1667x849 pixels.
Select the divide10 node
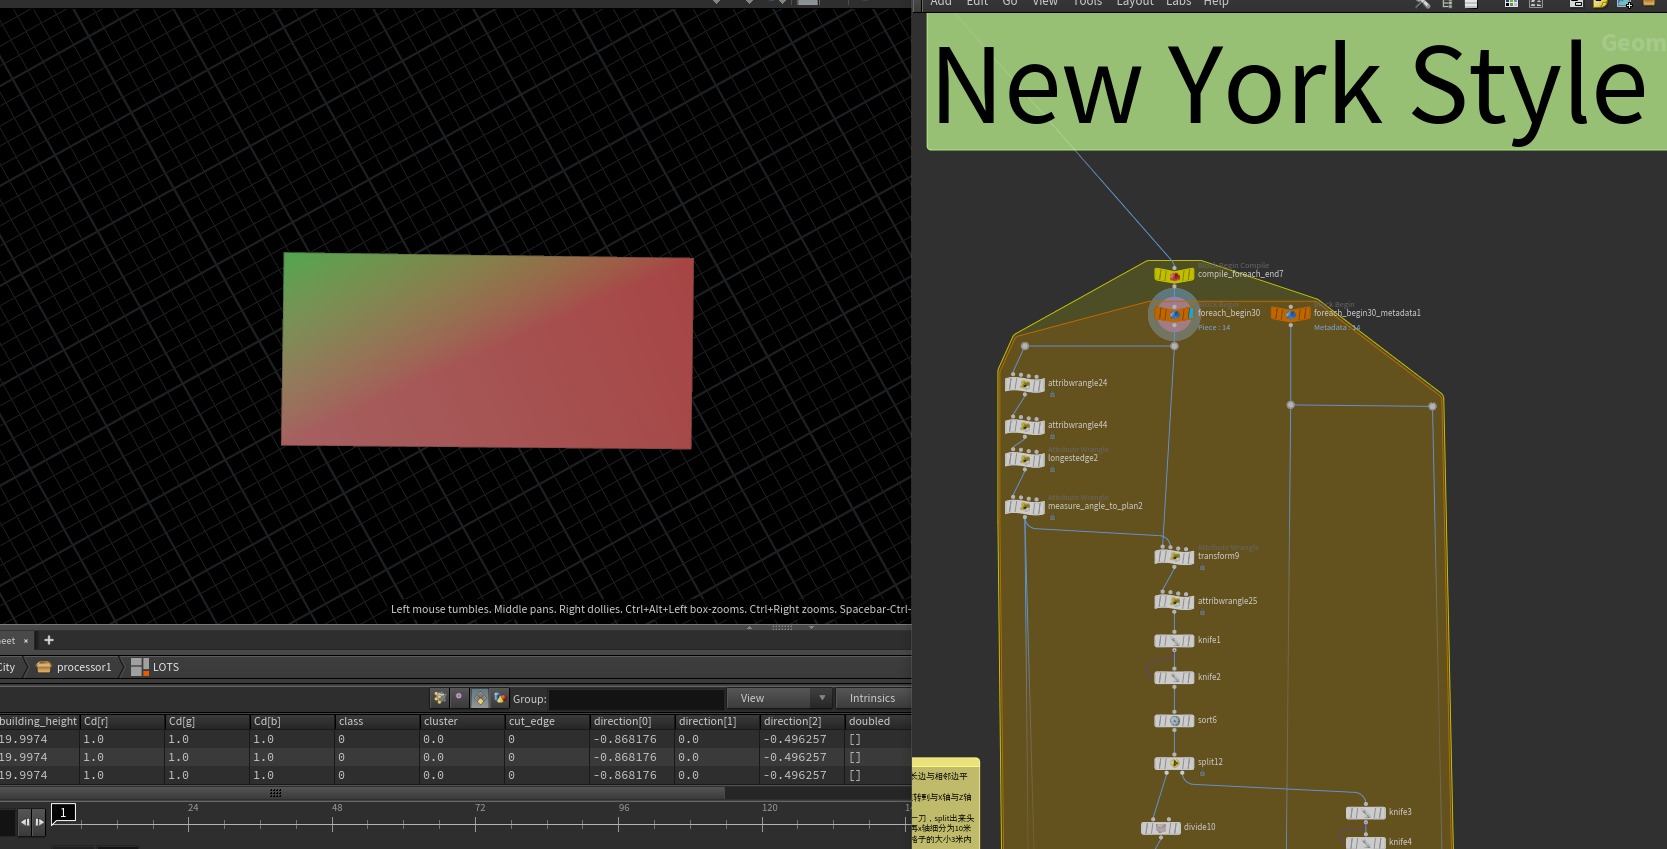(1160, 828)
